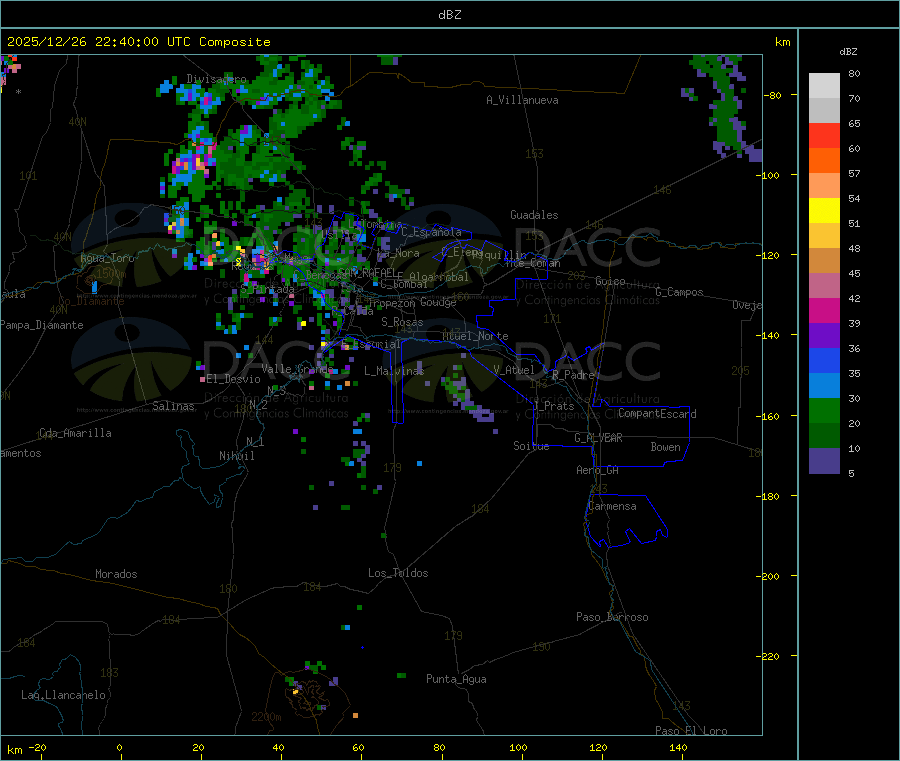The image size is (900, 761).
Task: Click the Punta_Agua location label
Action: 456,679
